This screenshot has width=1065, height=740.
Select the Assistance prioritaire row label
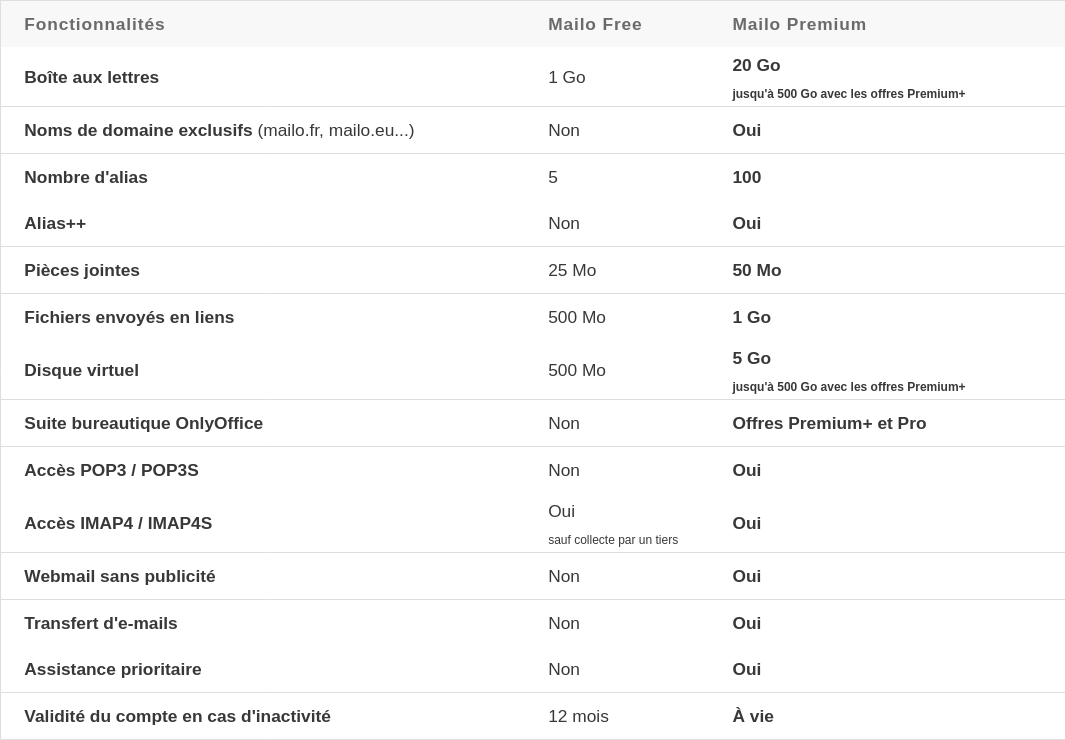pos(113,669)
